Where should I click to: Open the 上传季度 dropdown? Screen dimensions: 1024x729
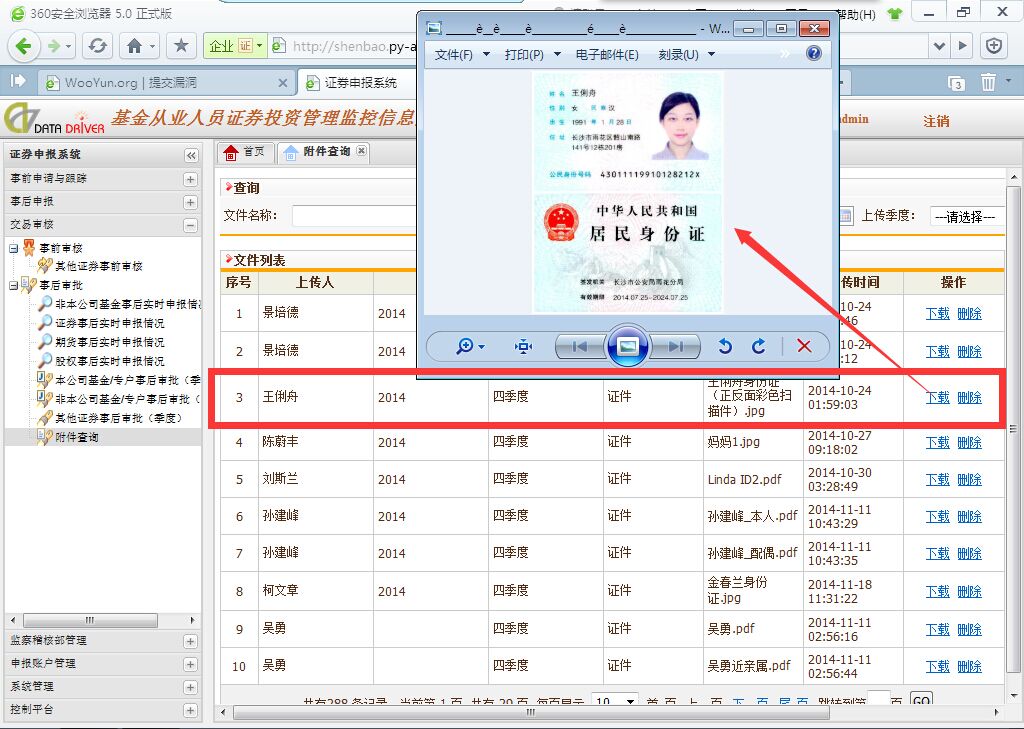(x=966, y=216)
